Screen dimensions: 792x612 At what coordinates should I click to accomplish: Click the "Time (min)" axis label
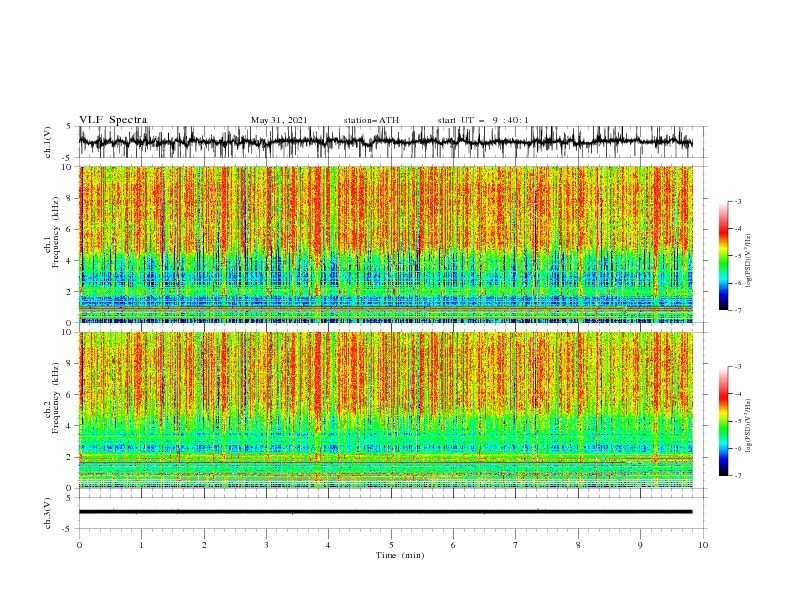click(400, 555)
